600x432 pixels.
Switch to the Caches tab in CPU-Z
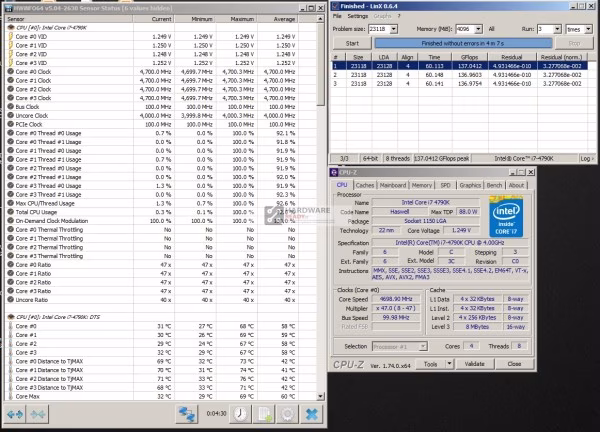tap(365, 185)
